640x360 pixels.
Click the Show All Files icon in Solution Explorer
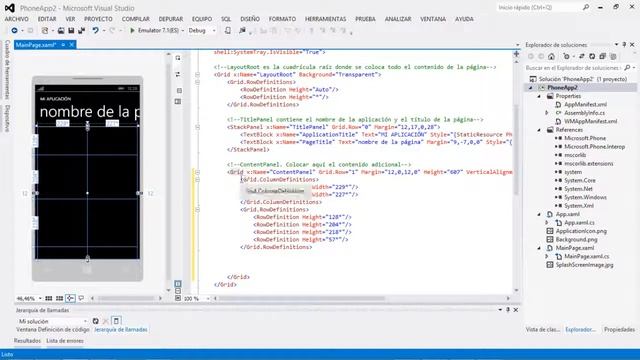pyautogui.click(x=613, y=56)
